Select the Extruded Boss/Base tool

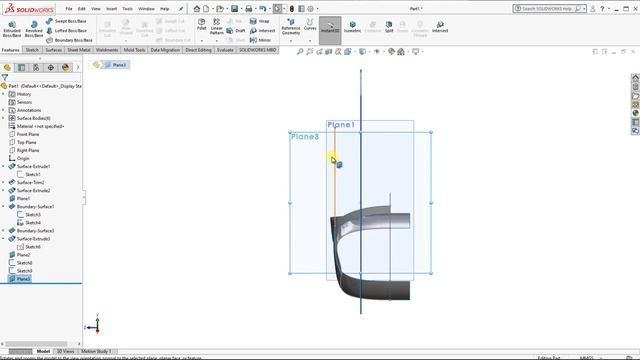pos(12,29)
